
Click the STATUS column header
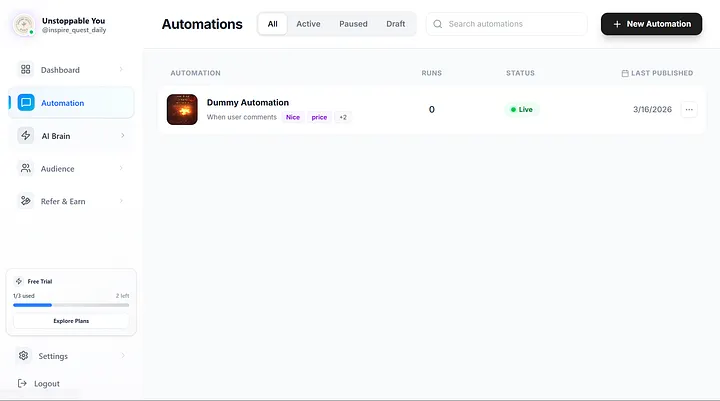(x=520, y=73)
